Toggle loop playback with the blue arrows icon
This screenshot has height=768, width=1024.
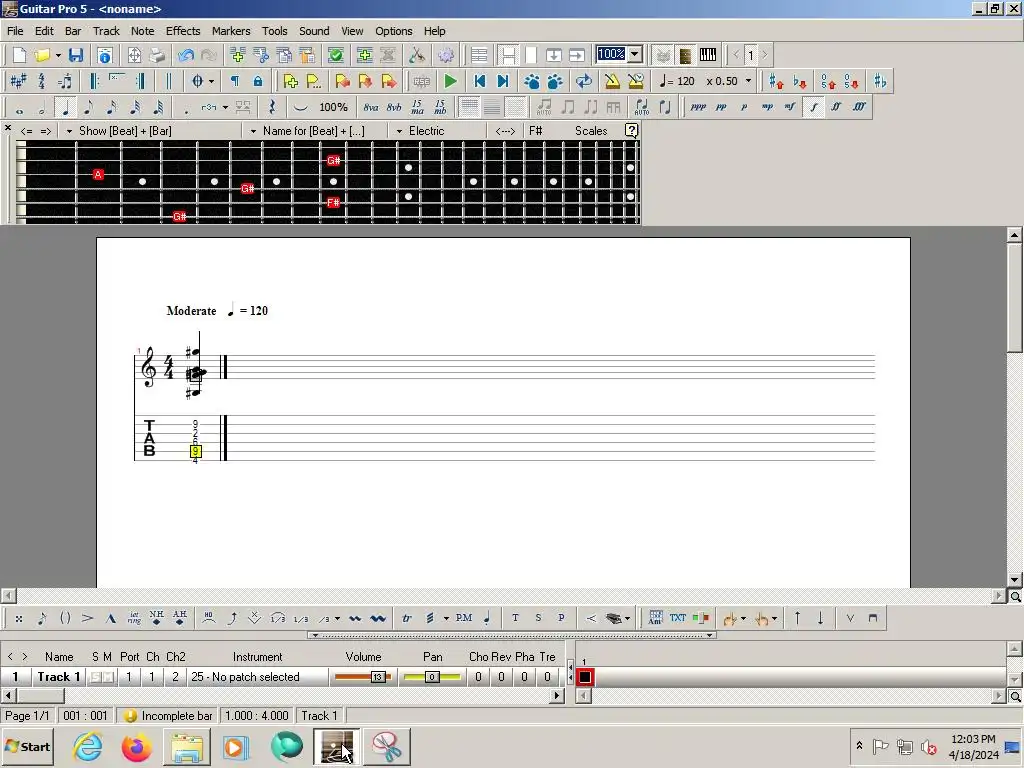pyautogui.click(x=584, y=82)
